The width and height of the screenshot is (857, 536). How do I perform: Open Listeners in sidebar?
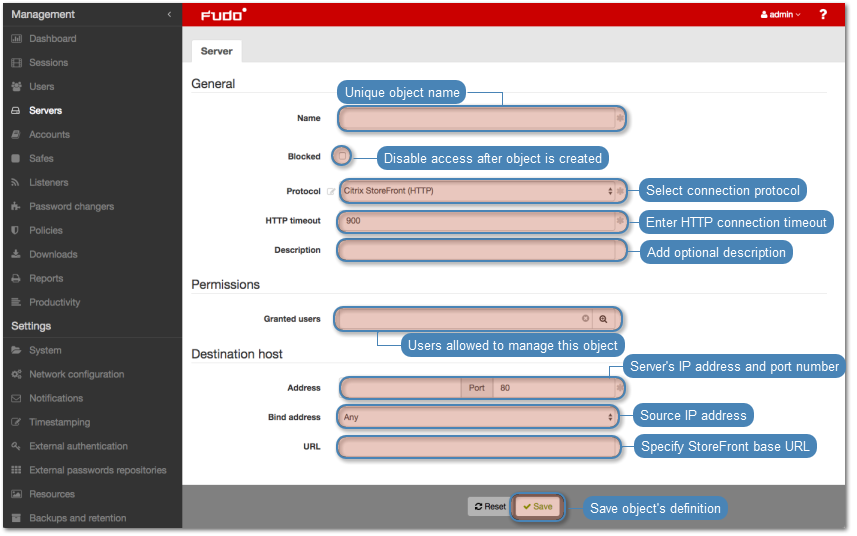(49, 182)
